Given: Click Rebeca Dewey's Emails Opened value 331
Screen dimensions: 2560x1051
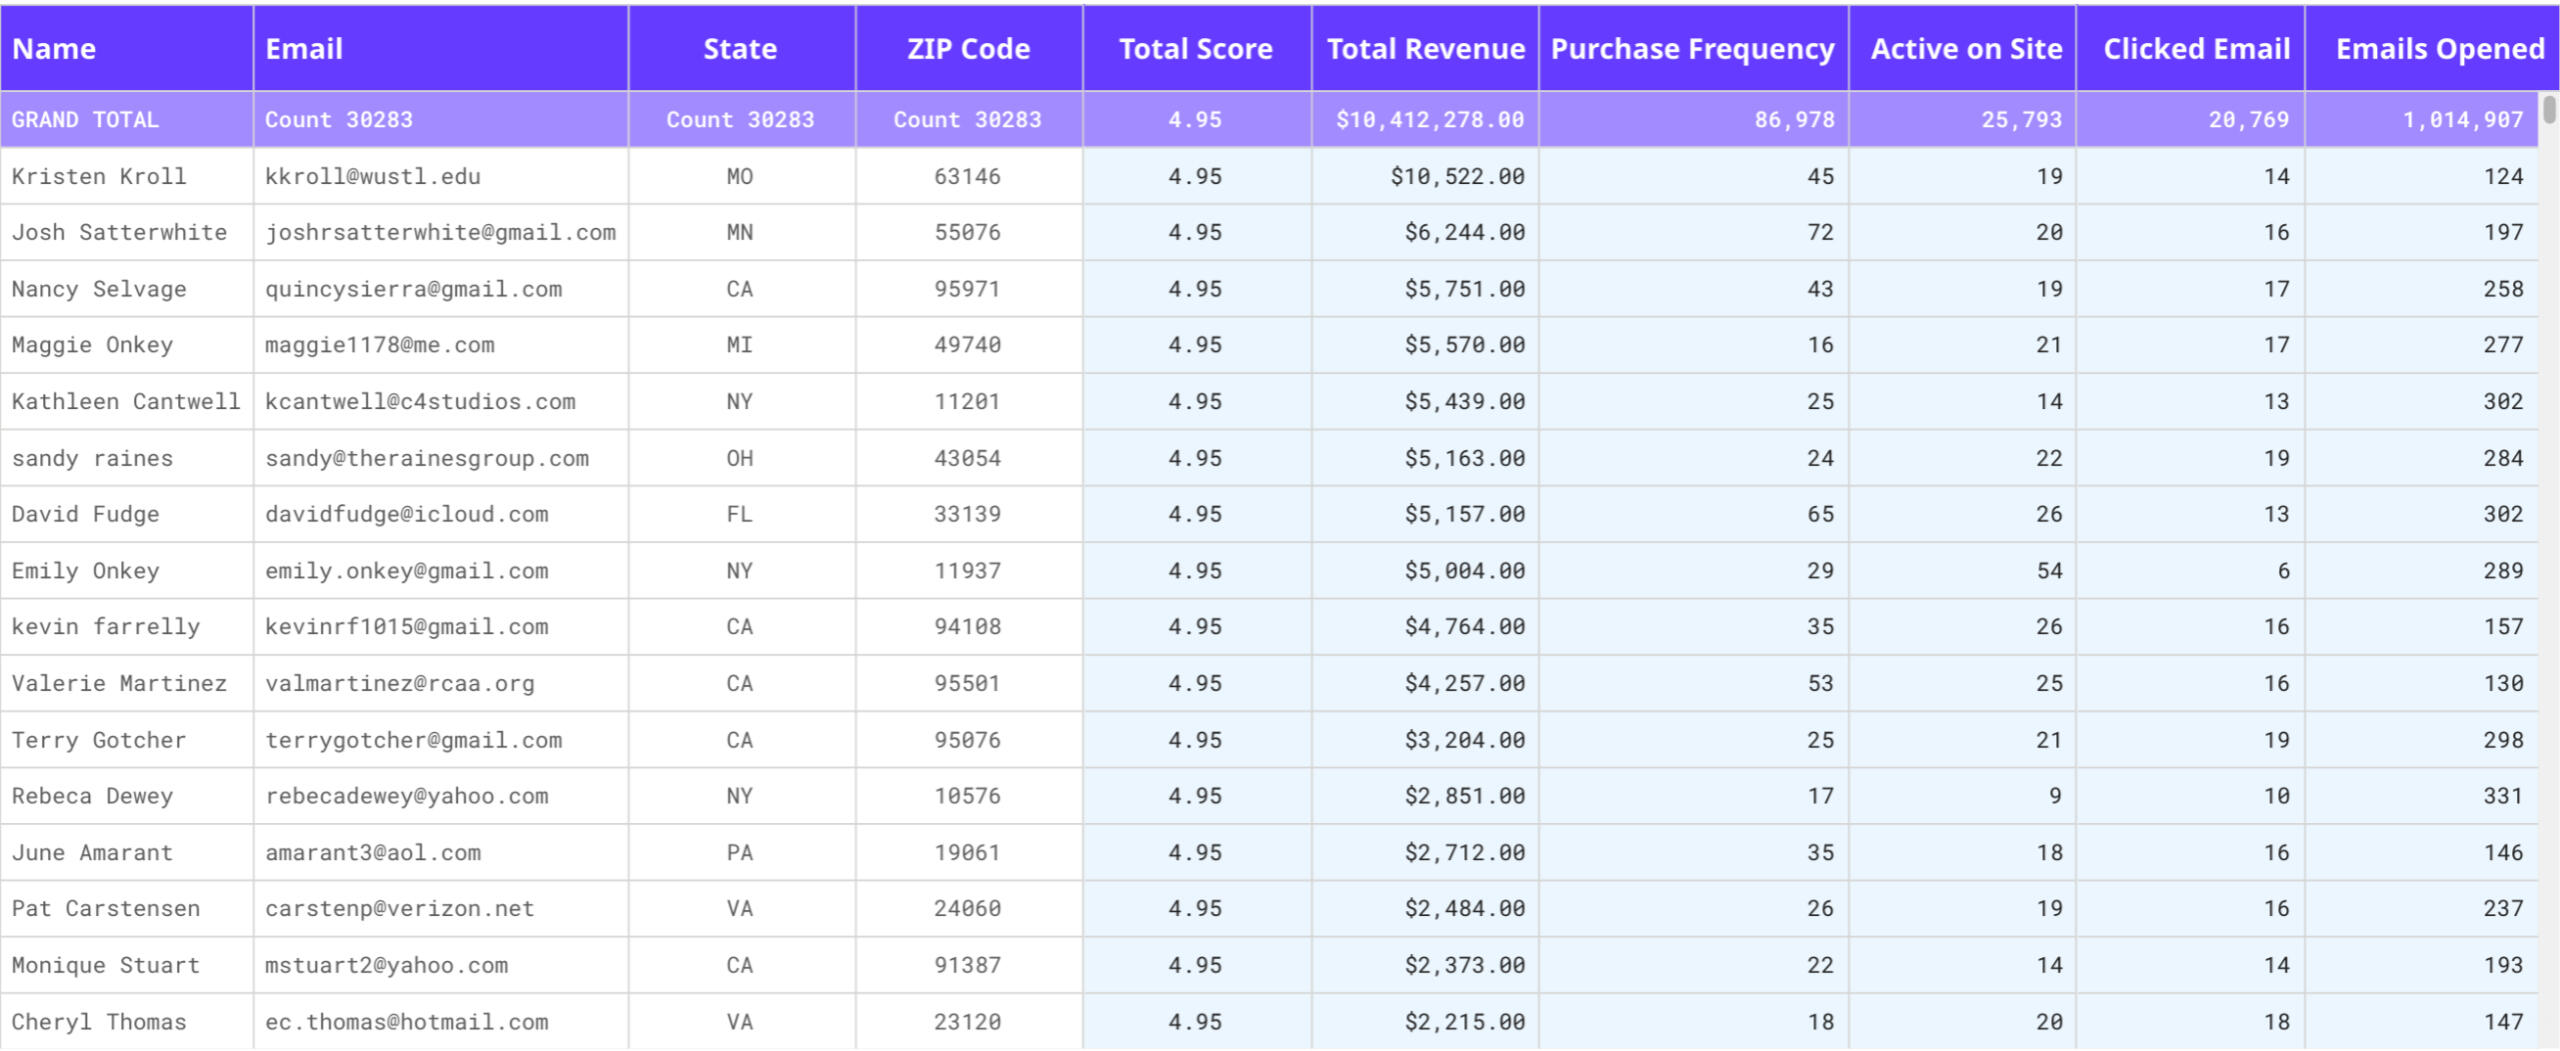Looking at the screenshot, I should pos(2502,797).
